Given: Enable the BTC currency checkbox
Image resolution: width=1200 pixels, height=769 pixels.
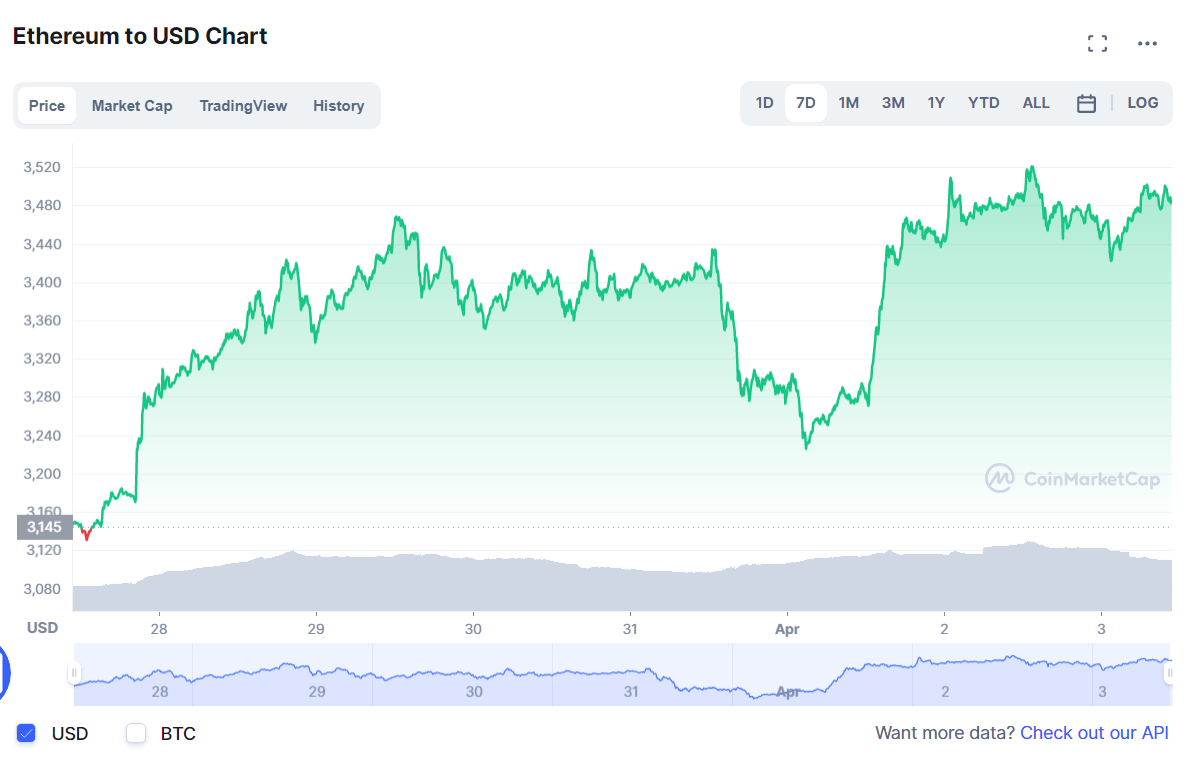Looking at the screenshot, I should pyautogui.click(x=136, y=733).
